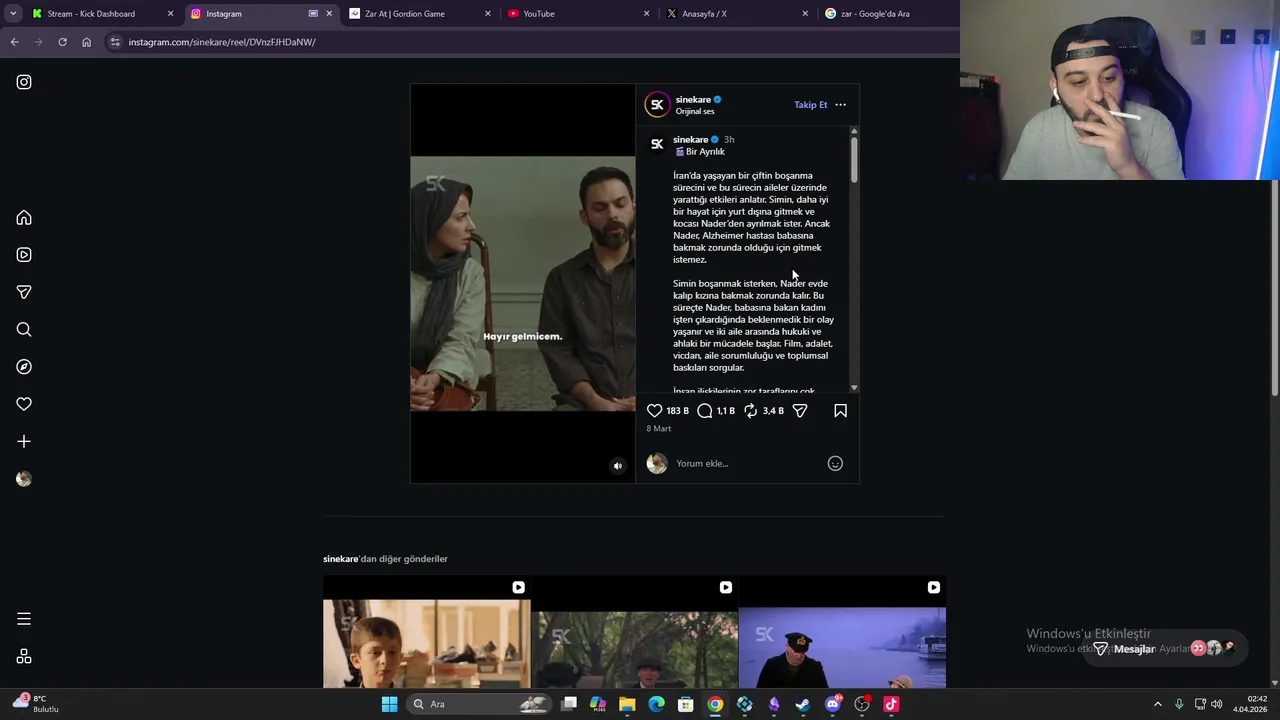Open the three-dot options menu of the post

[840, 105]
